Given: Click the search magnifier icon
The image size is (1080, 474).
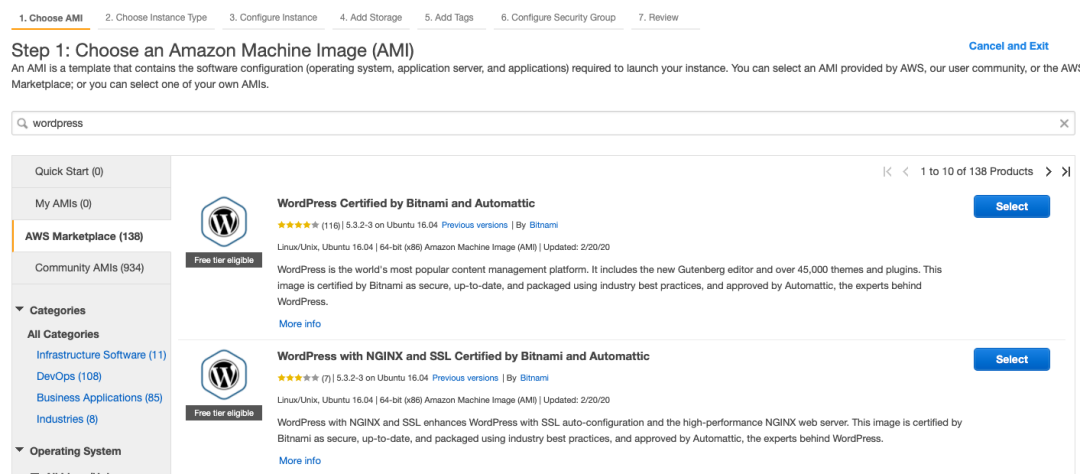Looking at the screenshot, I should [x=22, y=123].
